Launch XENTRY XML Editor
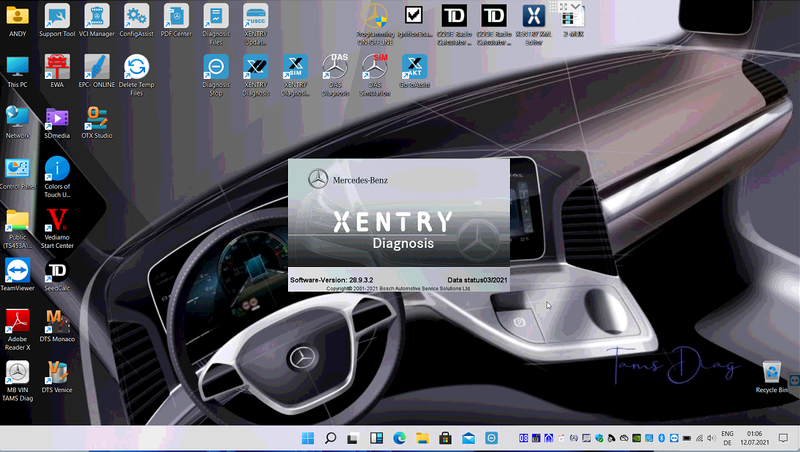Screen dimensions: 800x452 click(x=533, y=24)
